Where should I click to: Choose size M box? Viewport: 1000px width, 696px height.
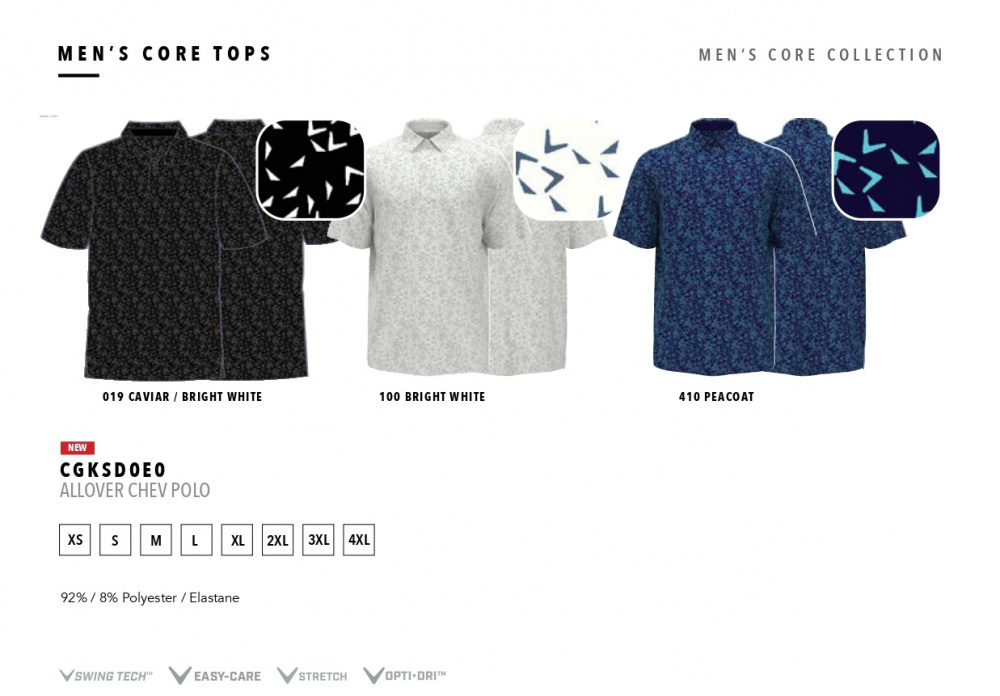point(156,540)
